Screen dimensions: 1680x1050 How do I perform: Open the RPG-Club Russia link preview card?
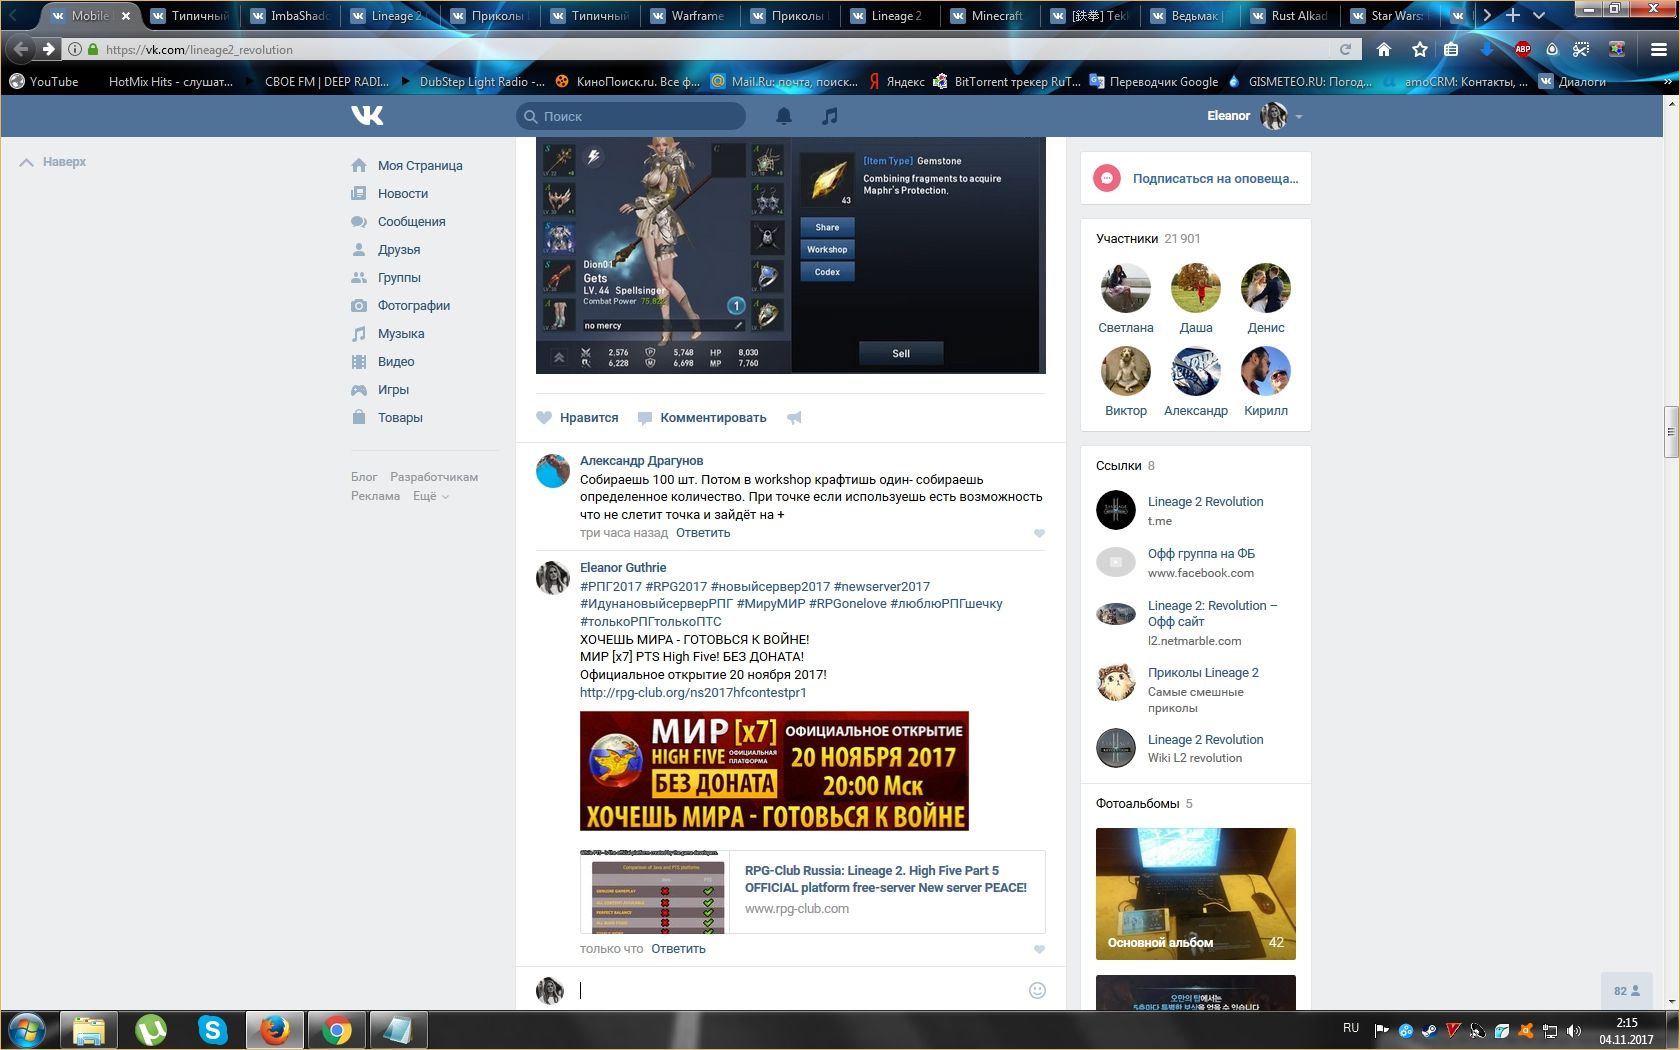pyautogui.click(x=813, y=892)
